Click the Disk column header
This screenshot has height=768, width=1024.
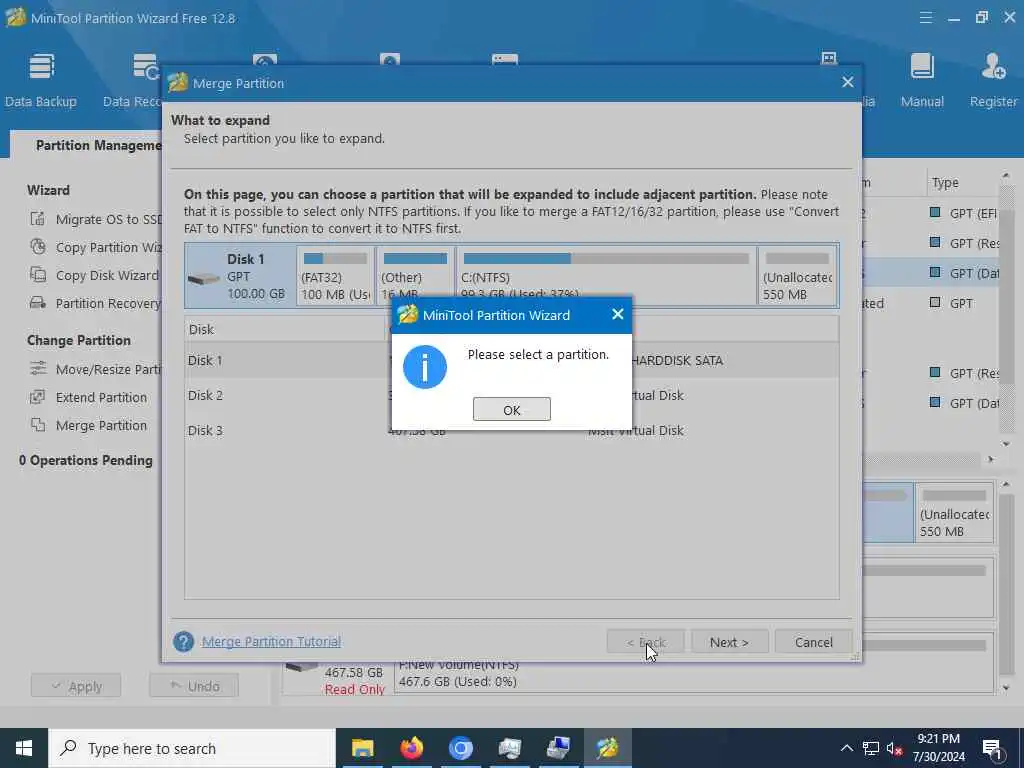285,329
